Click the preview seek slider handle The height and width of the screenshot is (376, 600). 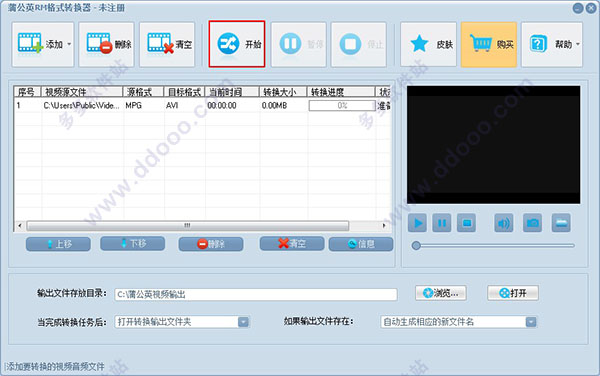416,246
